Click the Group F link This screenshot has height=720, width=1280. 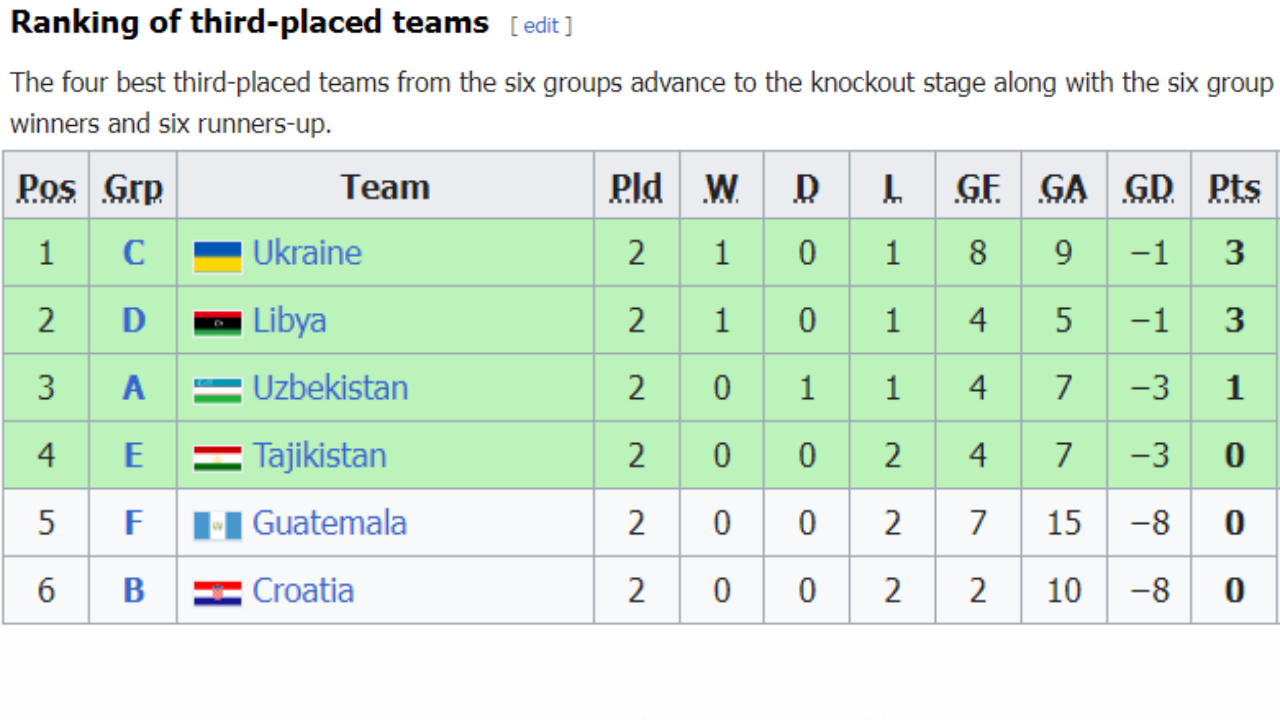pyautogui.click(x=133, y=523)
